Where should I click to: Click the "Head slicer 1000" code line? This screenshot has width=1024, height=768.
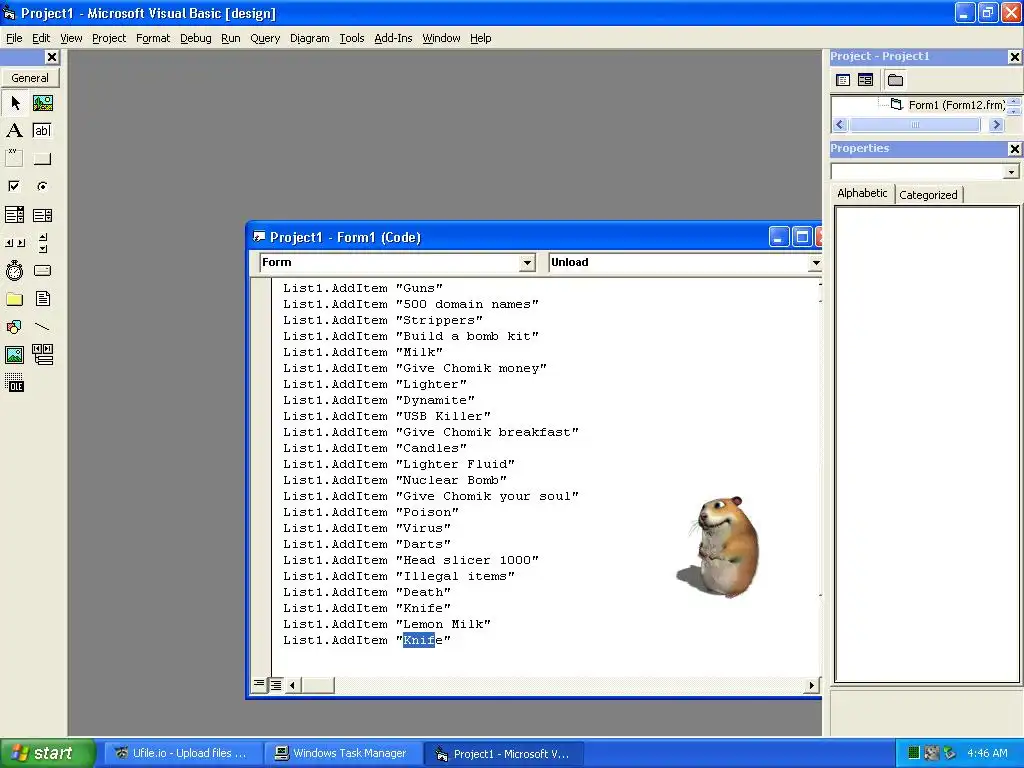pyautogui.click(x=411, y=560)
